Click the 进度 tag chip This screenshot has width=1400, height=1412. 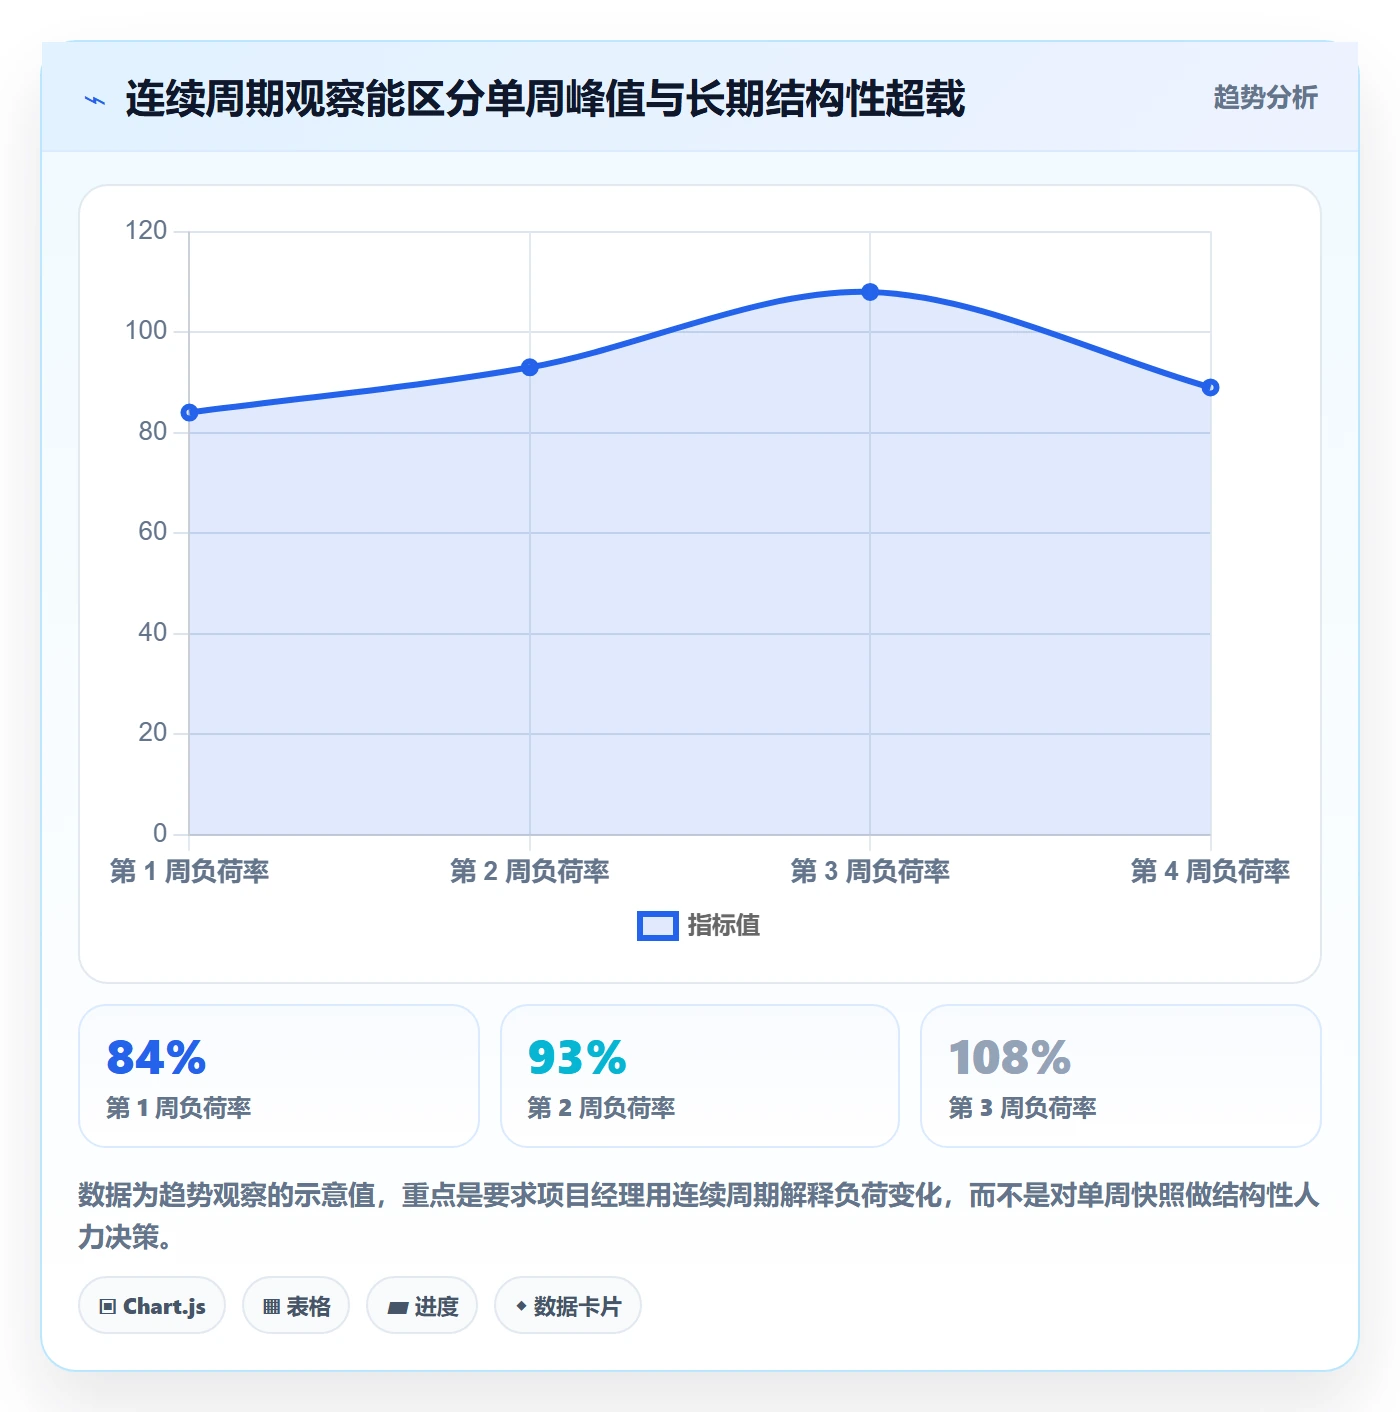coord(422,1306)
